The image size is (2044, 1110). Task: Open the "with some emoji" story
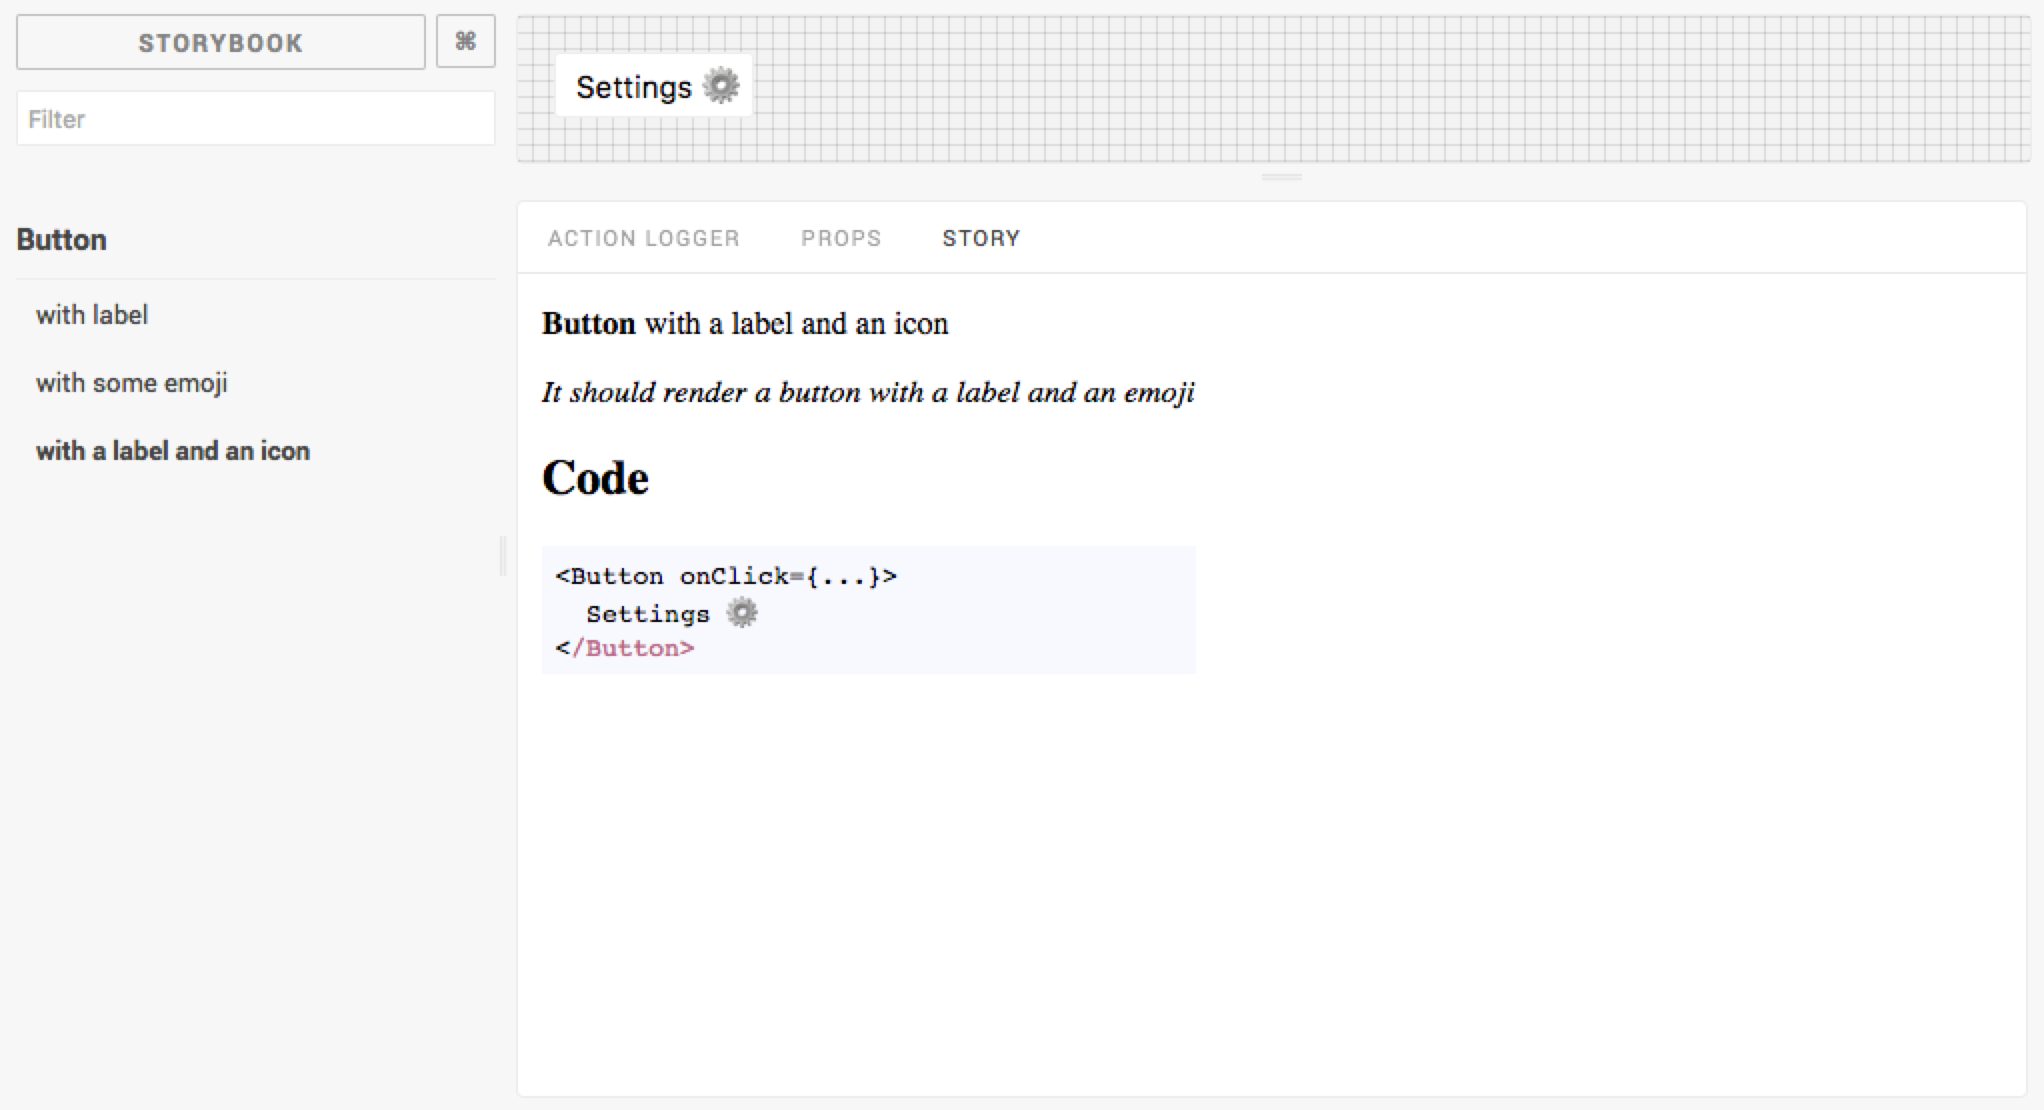click(x=132, y=383)
